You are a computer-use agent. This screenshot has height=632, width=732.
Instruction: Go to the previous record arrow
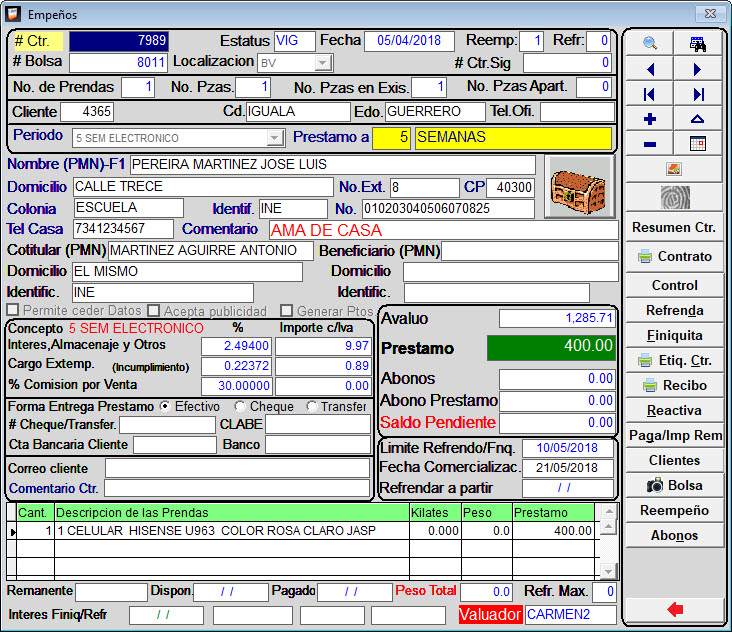[650, 69]
